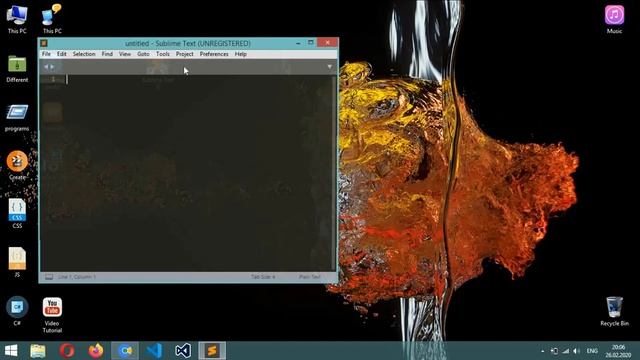Image resolution: width=640 pixels, height=360 pixels.
Task: Select the Music desktop icon
Action: (614, 20)
